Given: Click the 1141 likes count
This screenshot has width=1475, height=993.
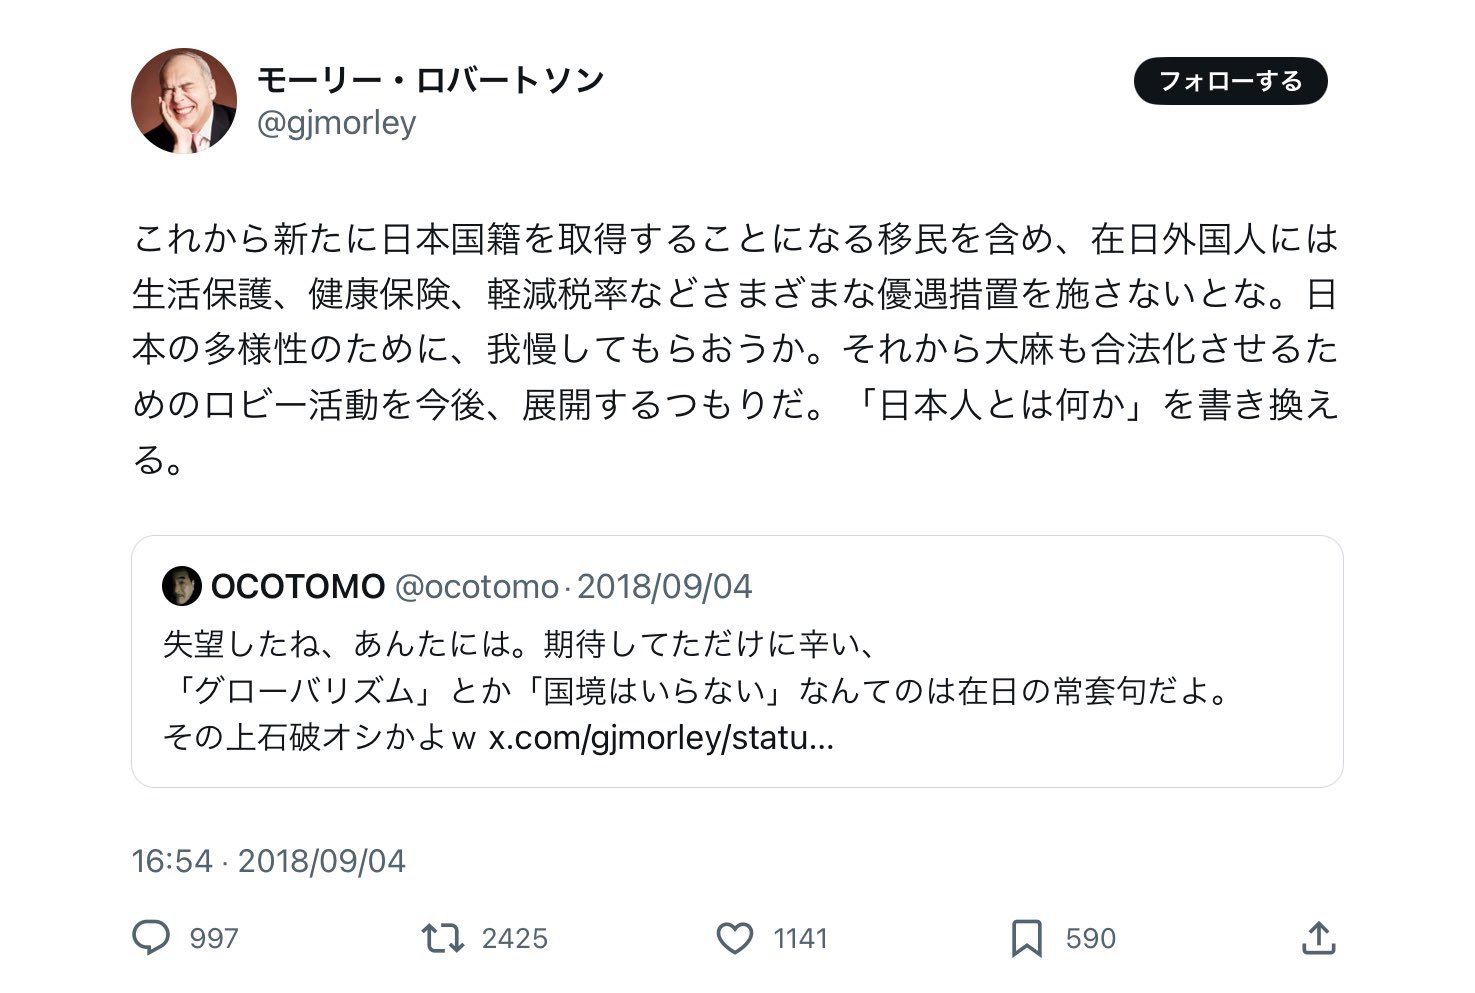Looking at the screenshot, I should [800, 938].
